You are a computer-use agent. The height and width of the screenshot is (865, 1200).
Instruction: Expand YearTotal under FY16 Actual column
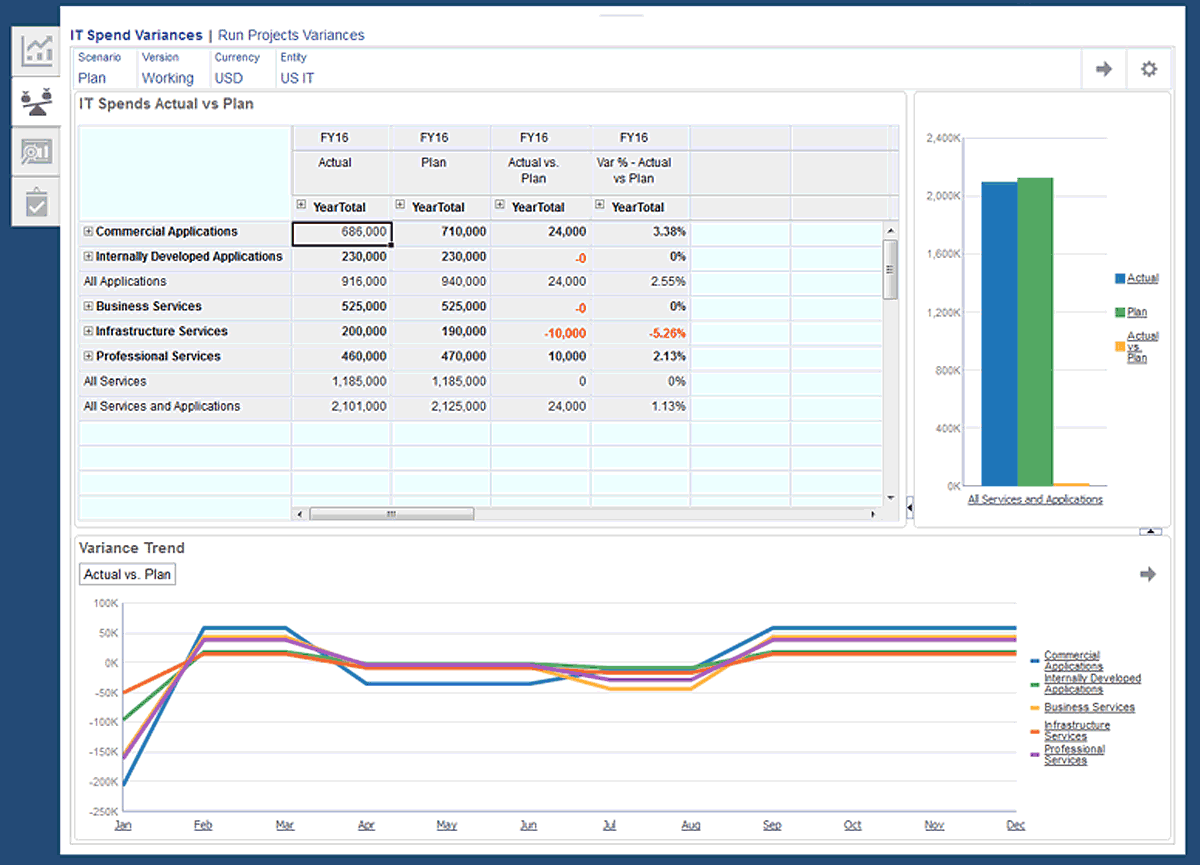(x=301, y=206)
